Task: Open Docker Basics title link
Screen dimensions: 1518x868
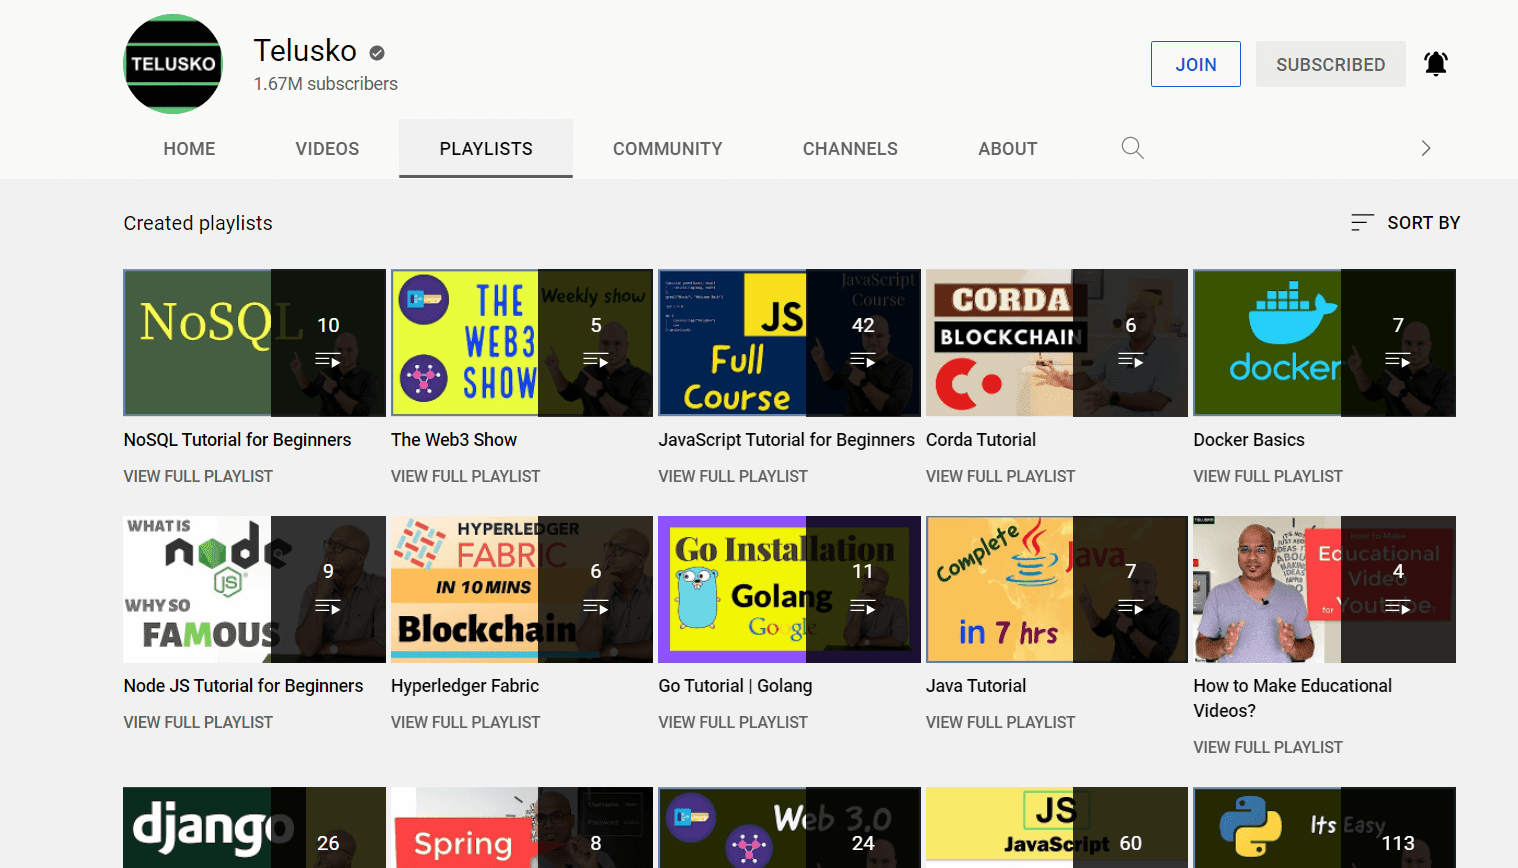Action: tap(1249, 440)
